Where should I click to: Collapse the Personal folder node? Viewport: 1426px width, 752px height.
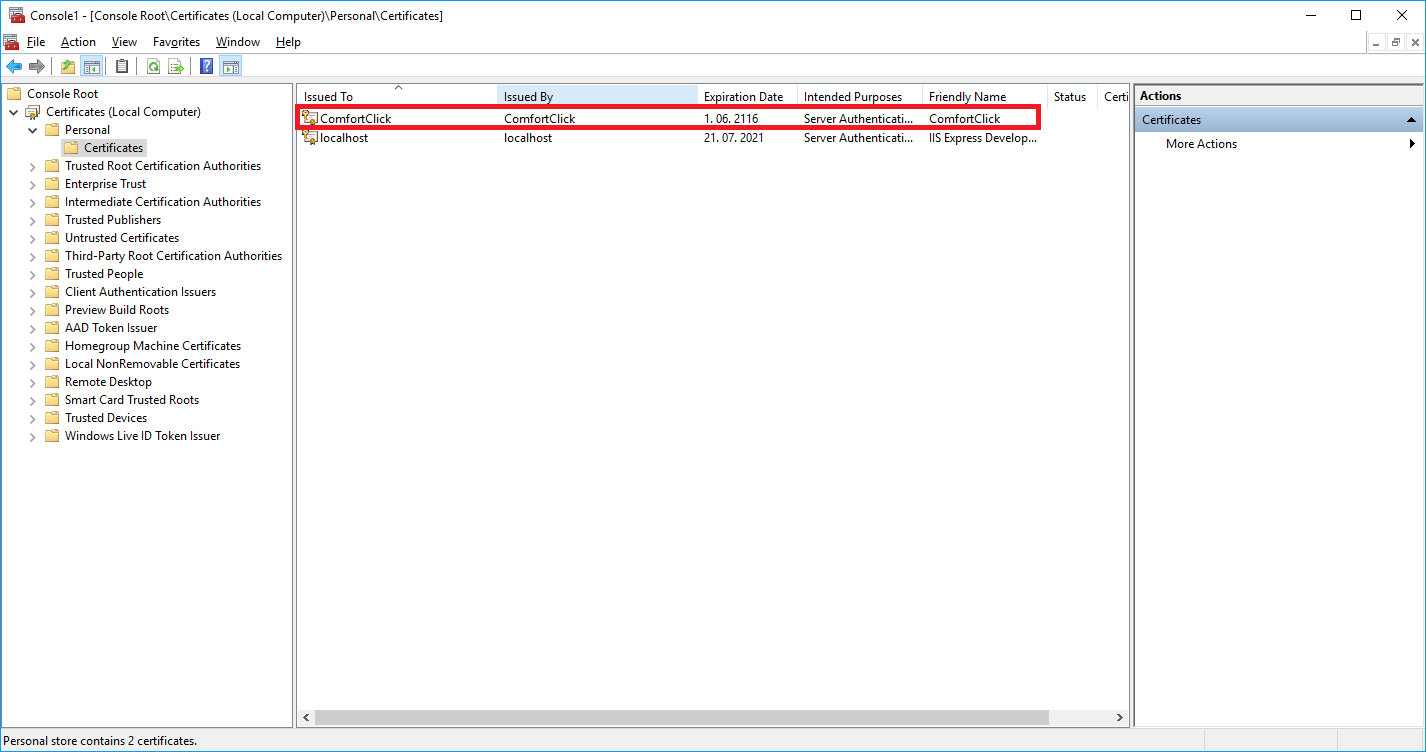(33, 130)
